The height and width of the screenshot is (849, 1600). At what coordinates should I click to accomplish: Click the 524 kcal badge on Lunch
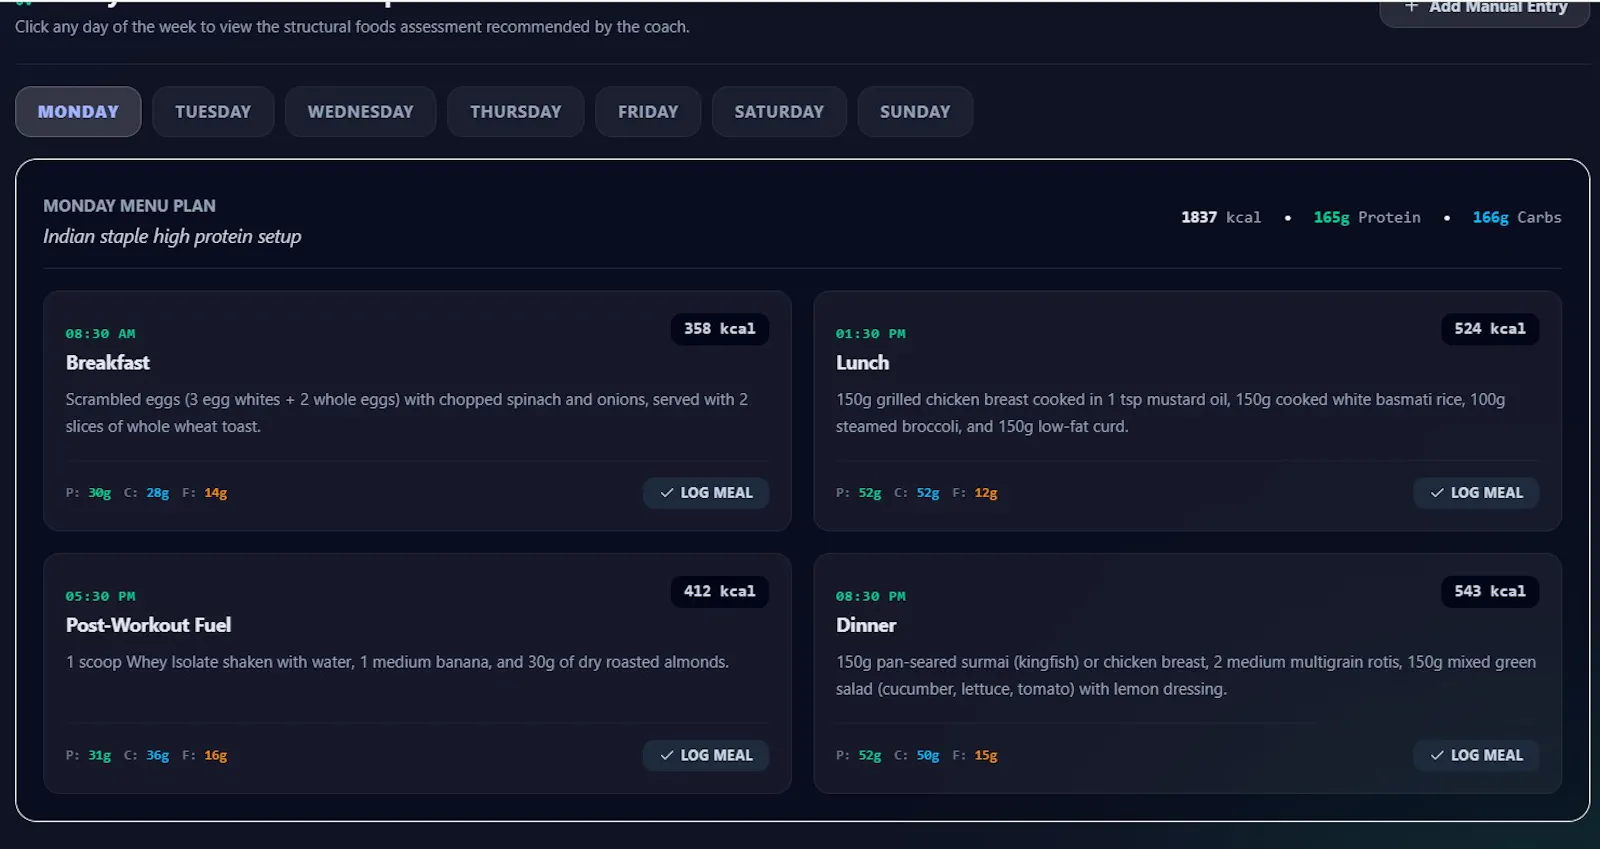pyautogui.click(x=1490, y=329)
